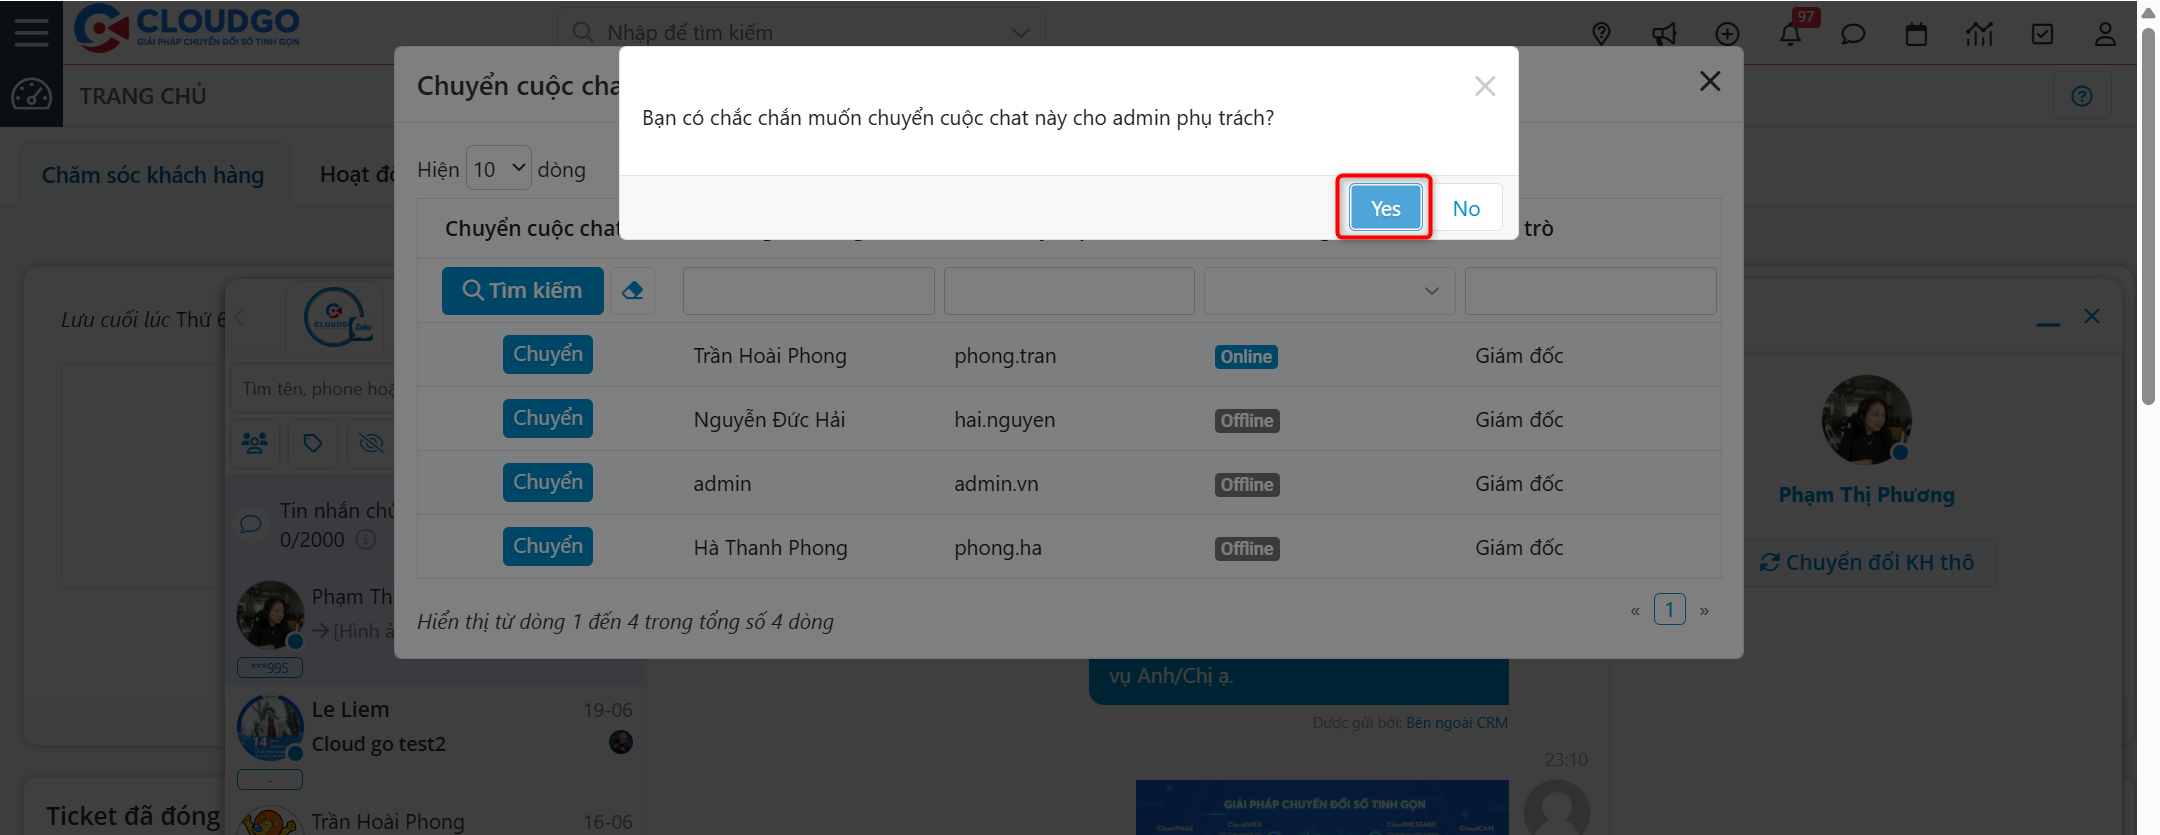Select page 1 in pagination

coord(1670,609)
